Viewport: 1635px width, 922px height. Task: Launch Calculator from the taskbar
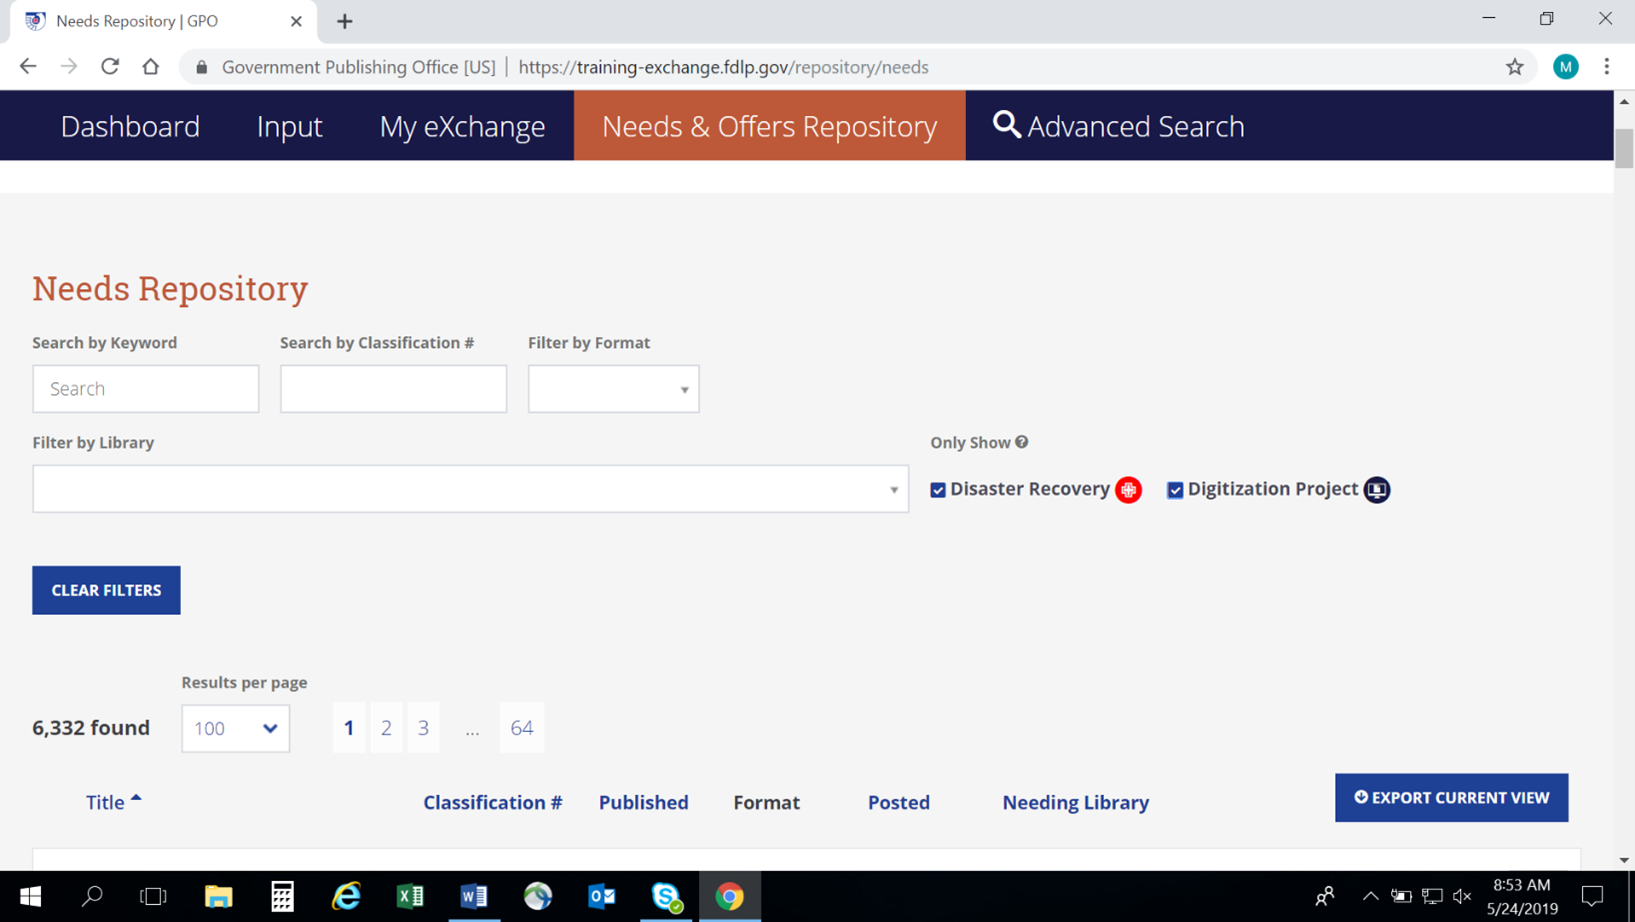coord(282,896)
